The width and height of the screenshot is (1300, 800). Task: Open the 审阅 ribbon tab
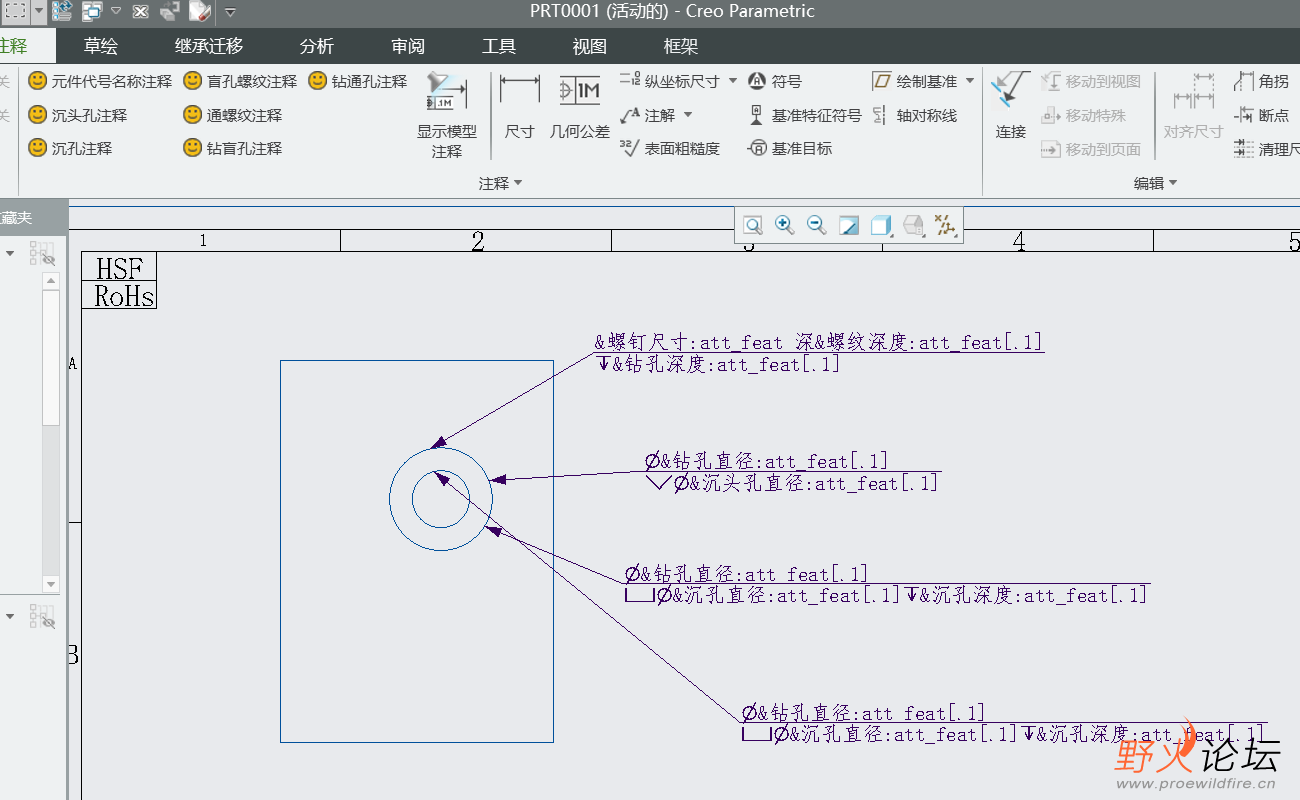point(408,46)
